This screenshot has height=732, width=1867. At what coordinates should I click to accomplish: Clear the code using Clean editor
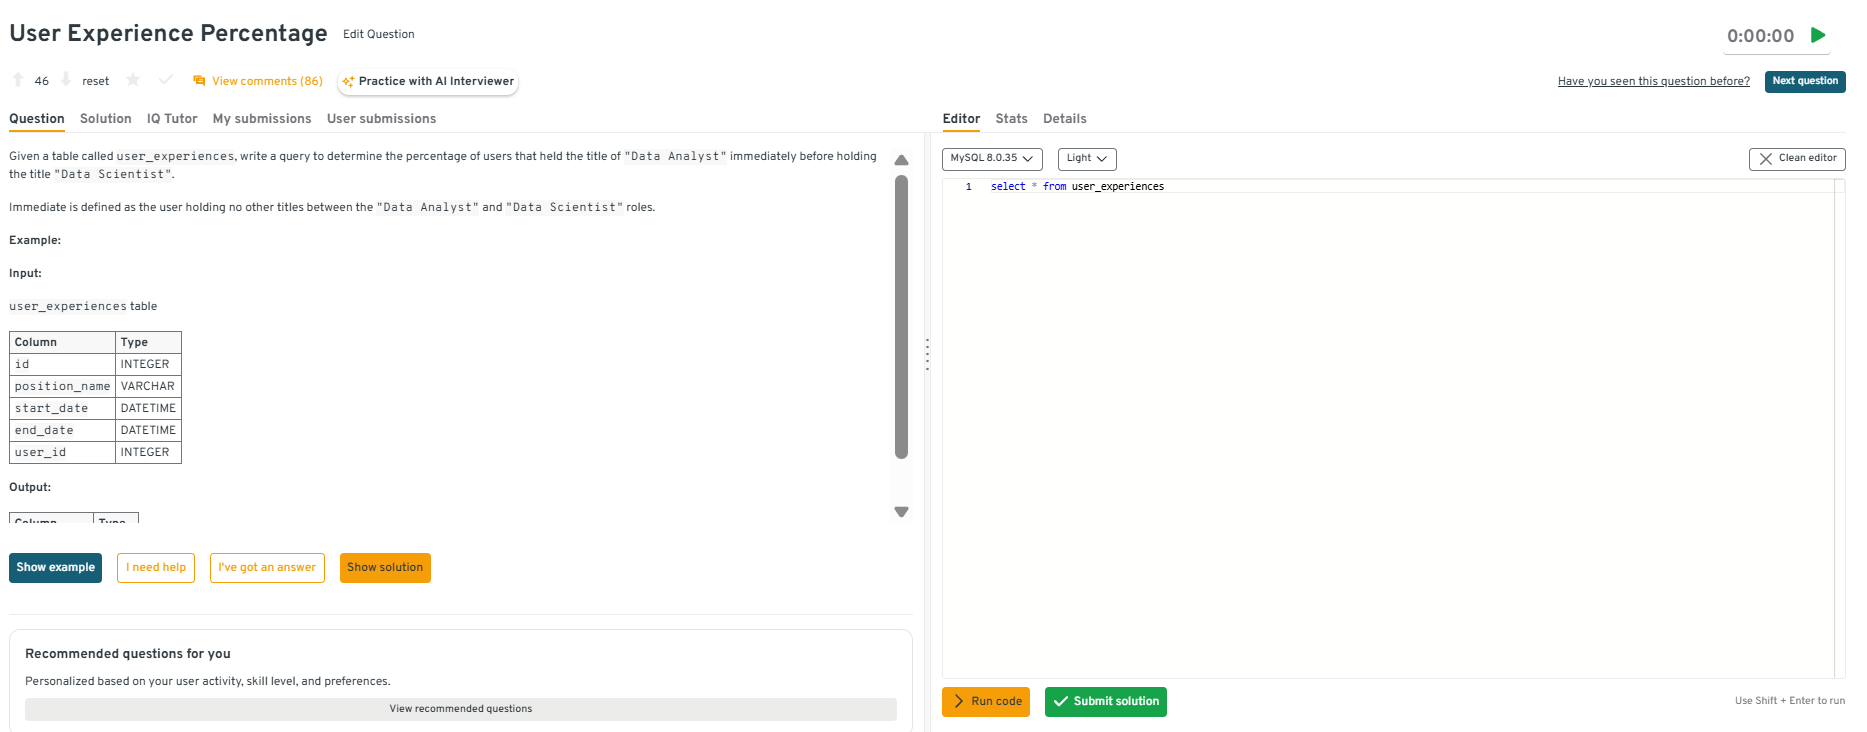[x=1796, y=159]
